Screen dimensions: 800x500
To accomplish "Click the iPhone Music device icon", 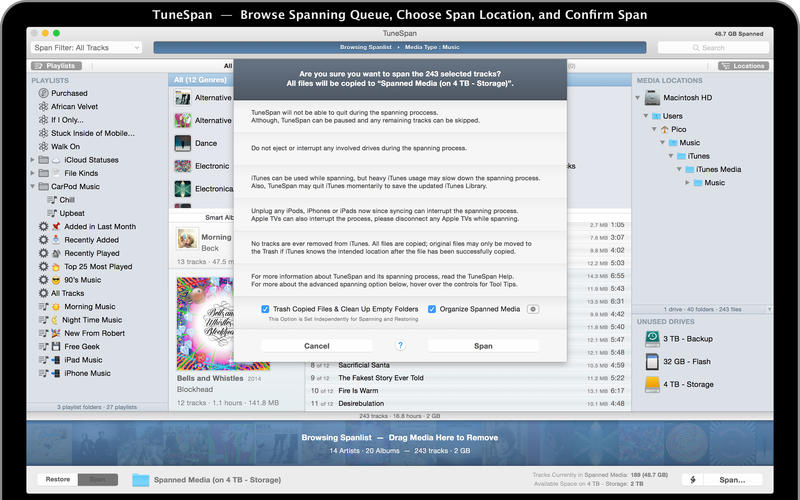I will pos(56,373).
